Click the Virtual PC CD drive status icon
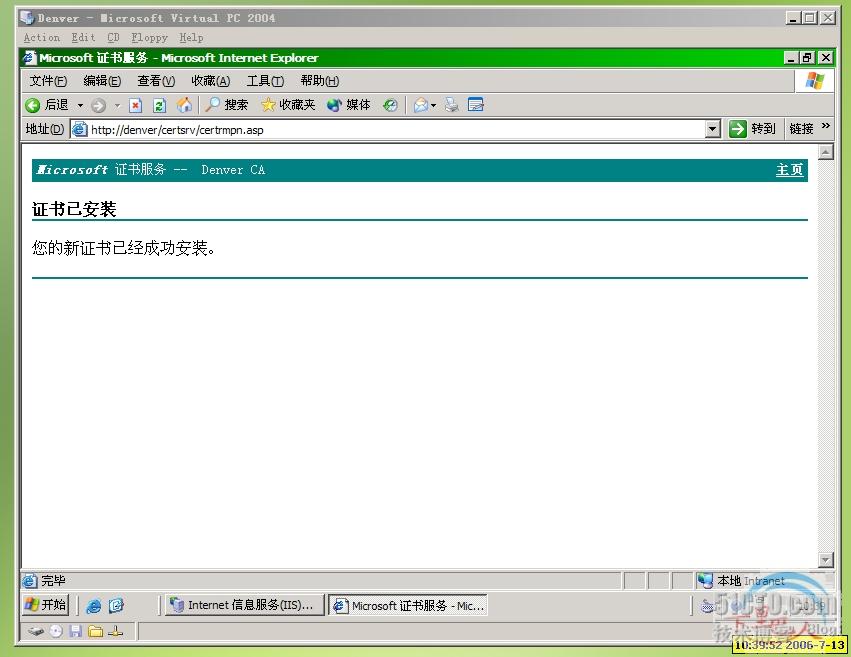This screenshot has width=851, height=657. click(x=56, y=631)
